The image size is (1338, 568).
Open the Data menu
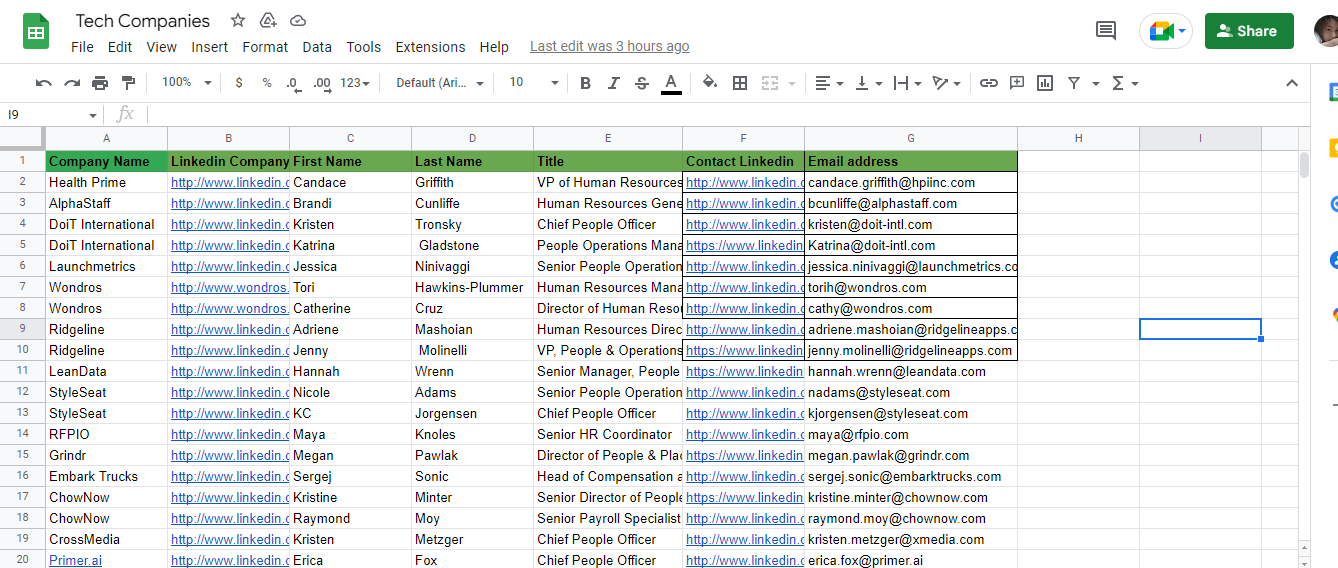(x=317, y=47)
